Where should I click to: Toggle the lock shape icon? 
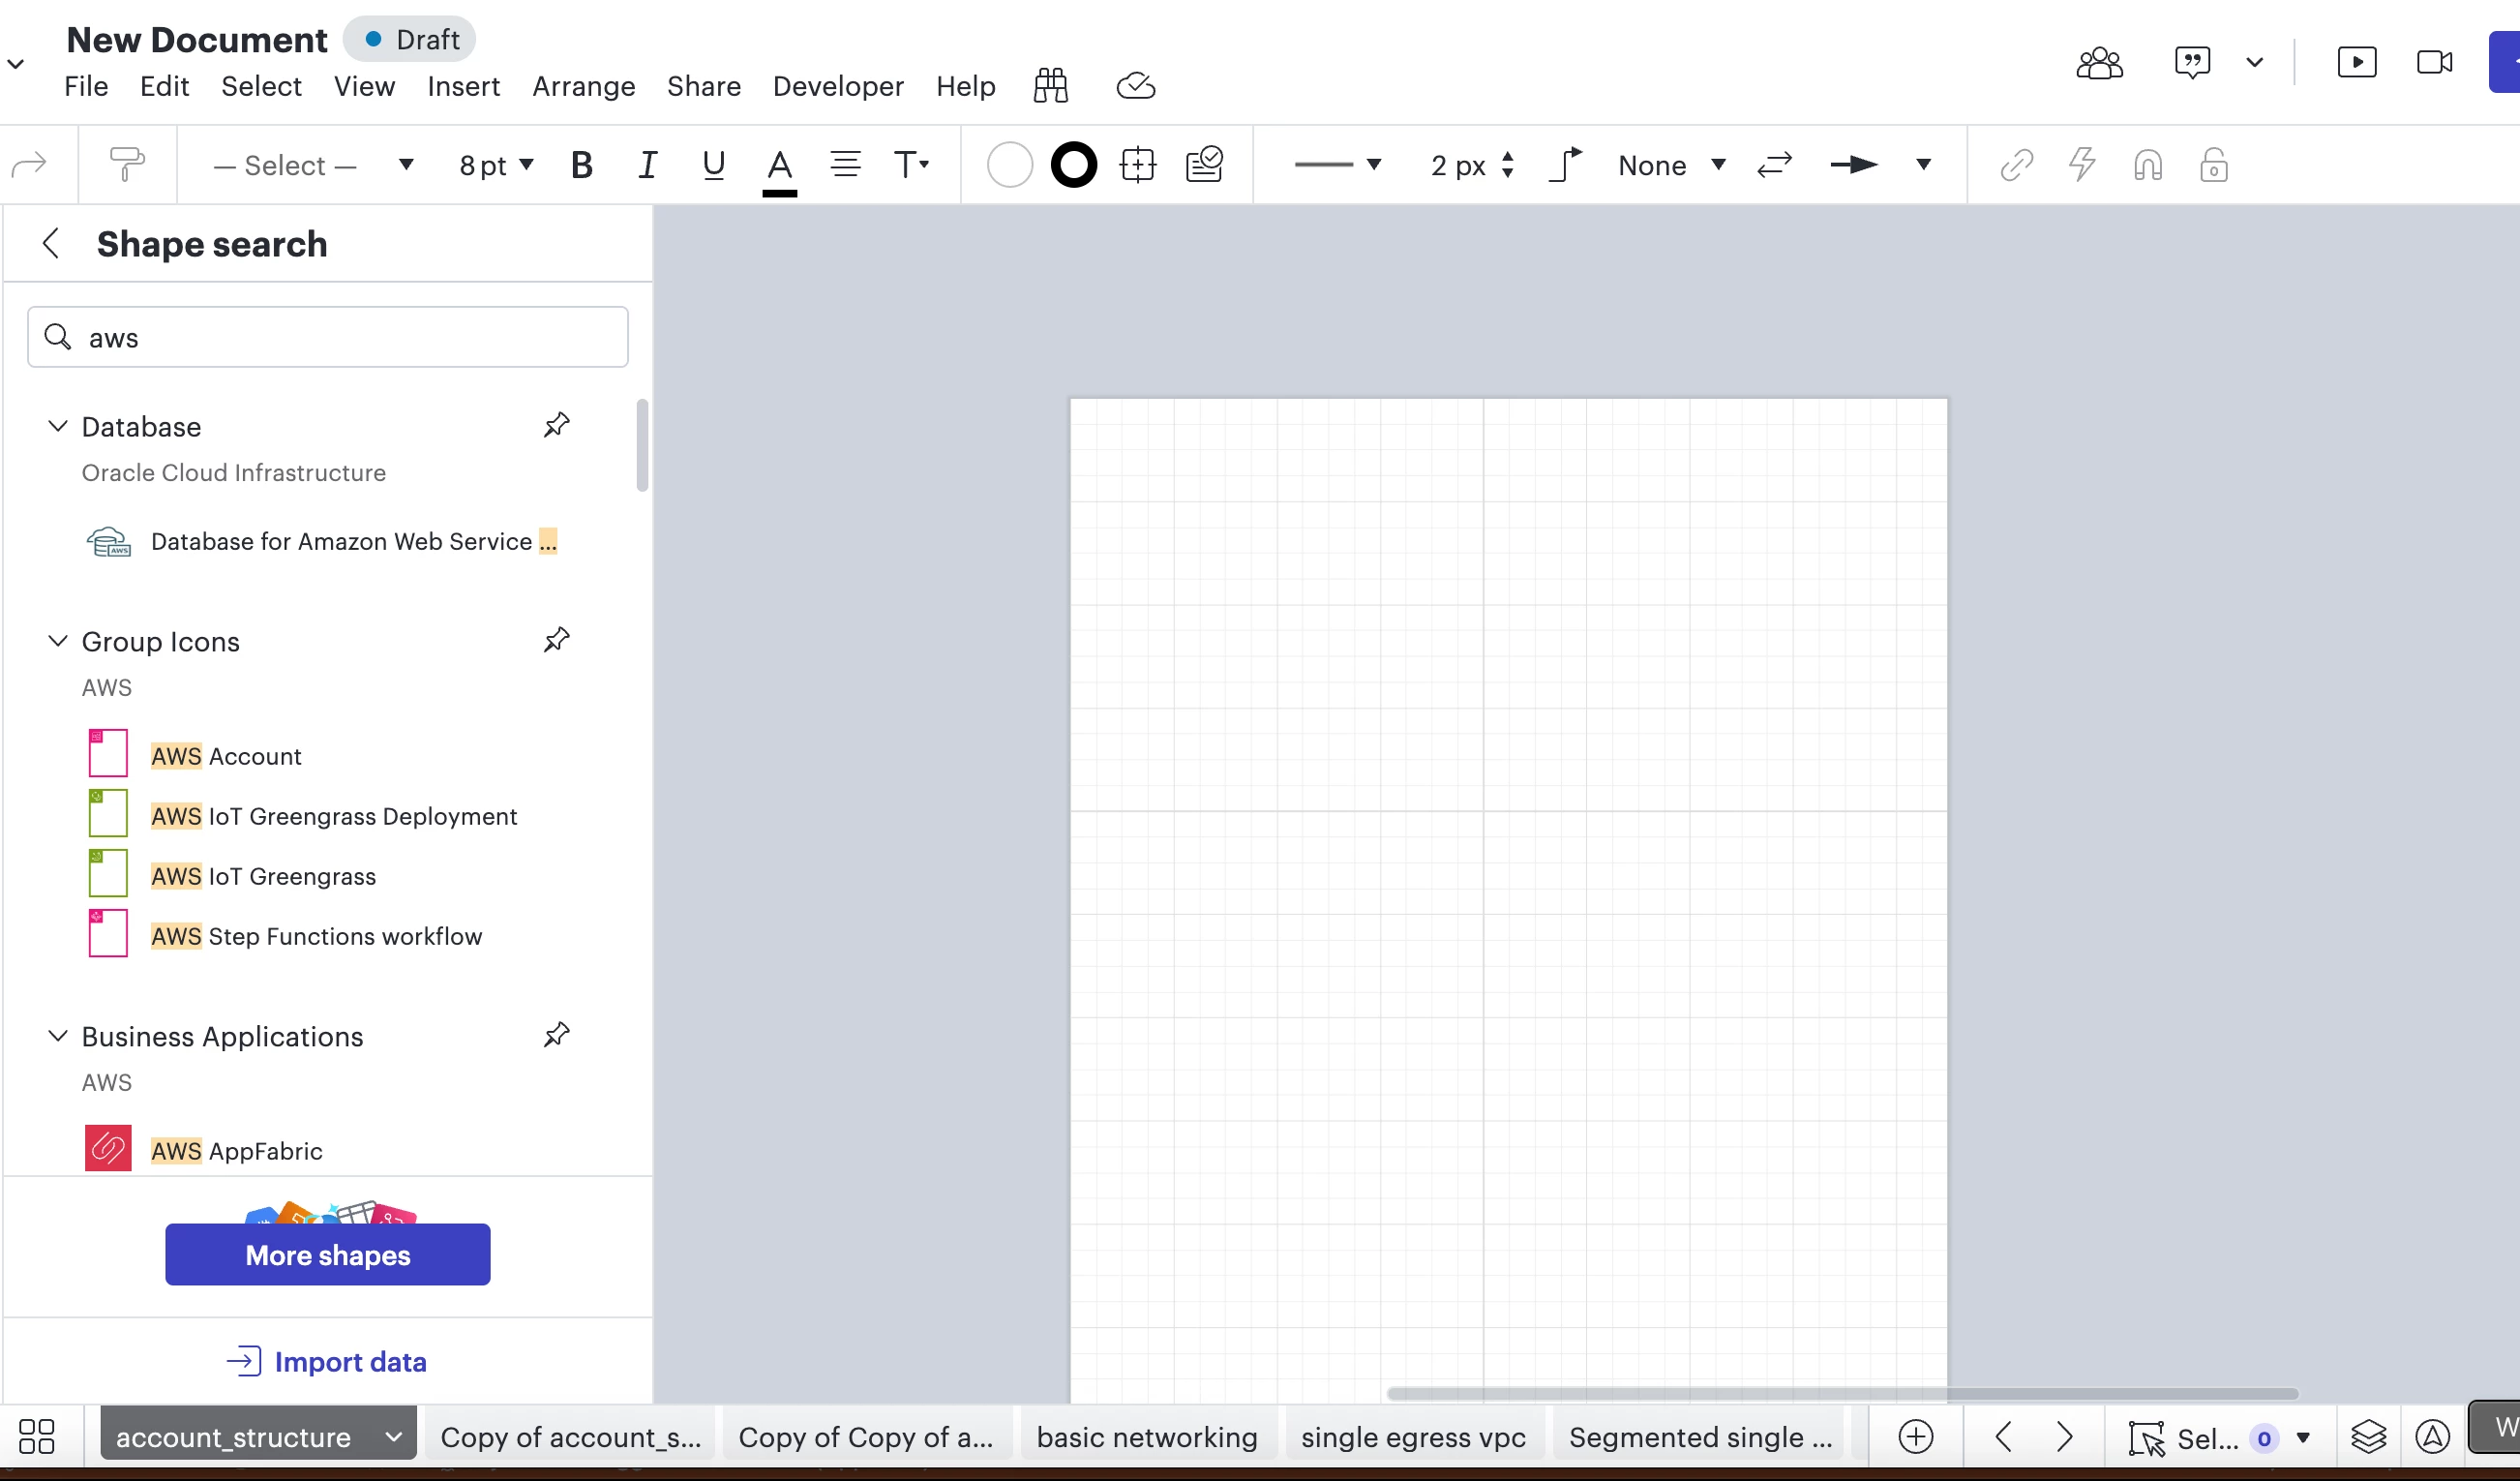(x=2213, y=165)
